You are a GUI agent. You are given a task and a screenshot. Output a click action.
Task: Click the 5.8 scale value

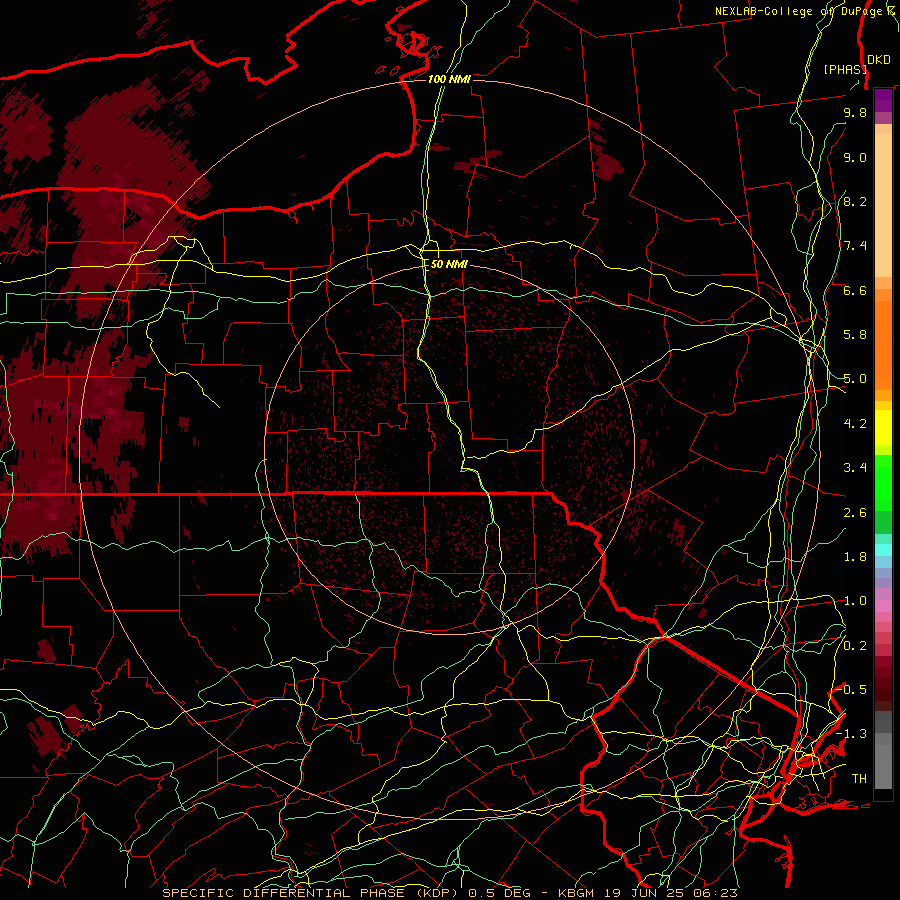click(x=855, y=335)
